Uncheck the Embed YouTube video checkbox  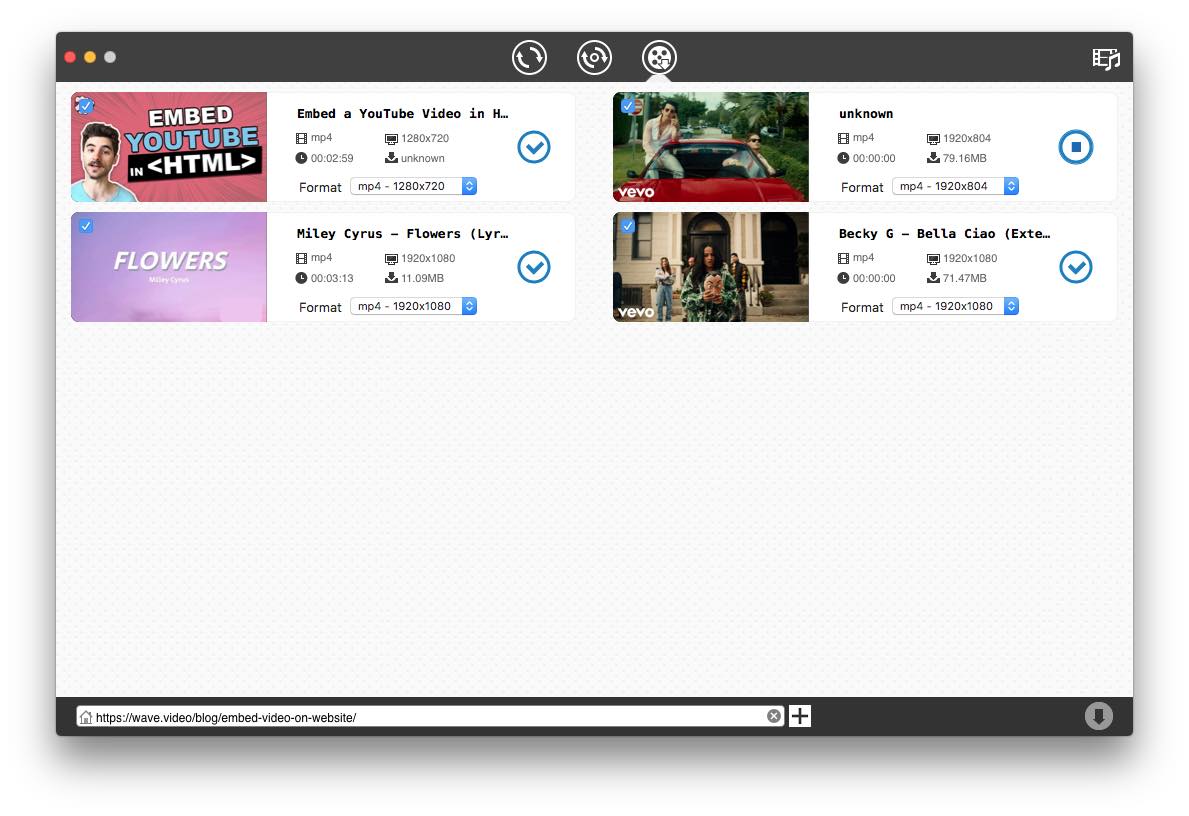pyautogui.click(x=86, y=105)
